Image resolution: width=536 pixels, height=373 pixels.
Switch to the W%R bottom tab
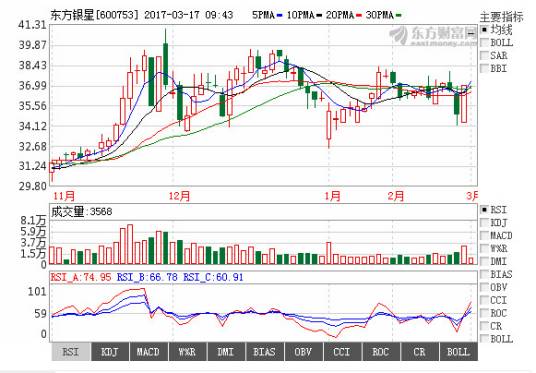pyautogui.click(x=187, y=352)
